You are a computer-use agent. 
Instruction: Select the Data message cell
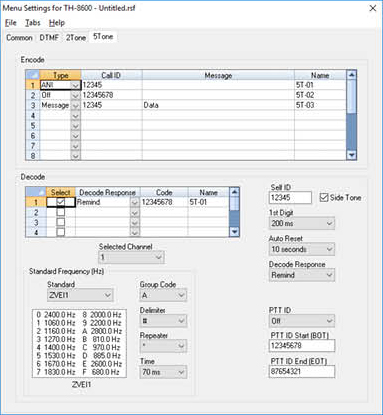point(218,105)
